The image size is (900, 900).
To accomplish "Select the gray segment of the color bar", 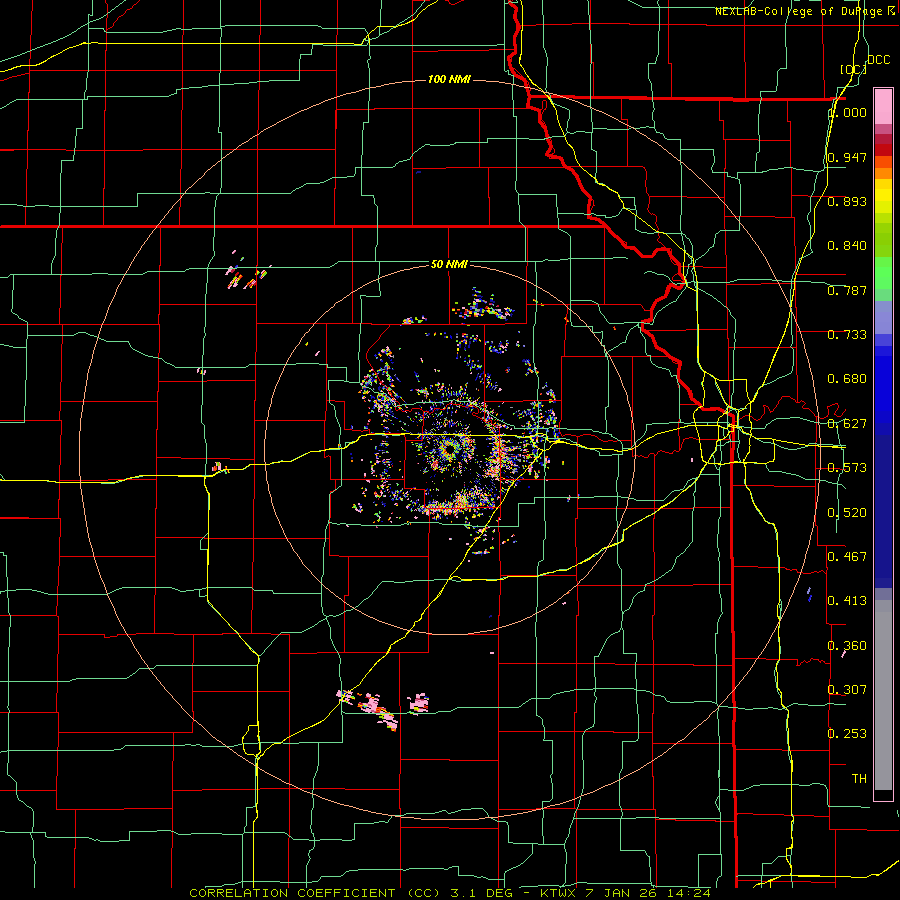I will point(883,695).
